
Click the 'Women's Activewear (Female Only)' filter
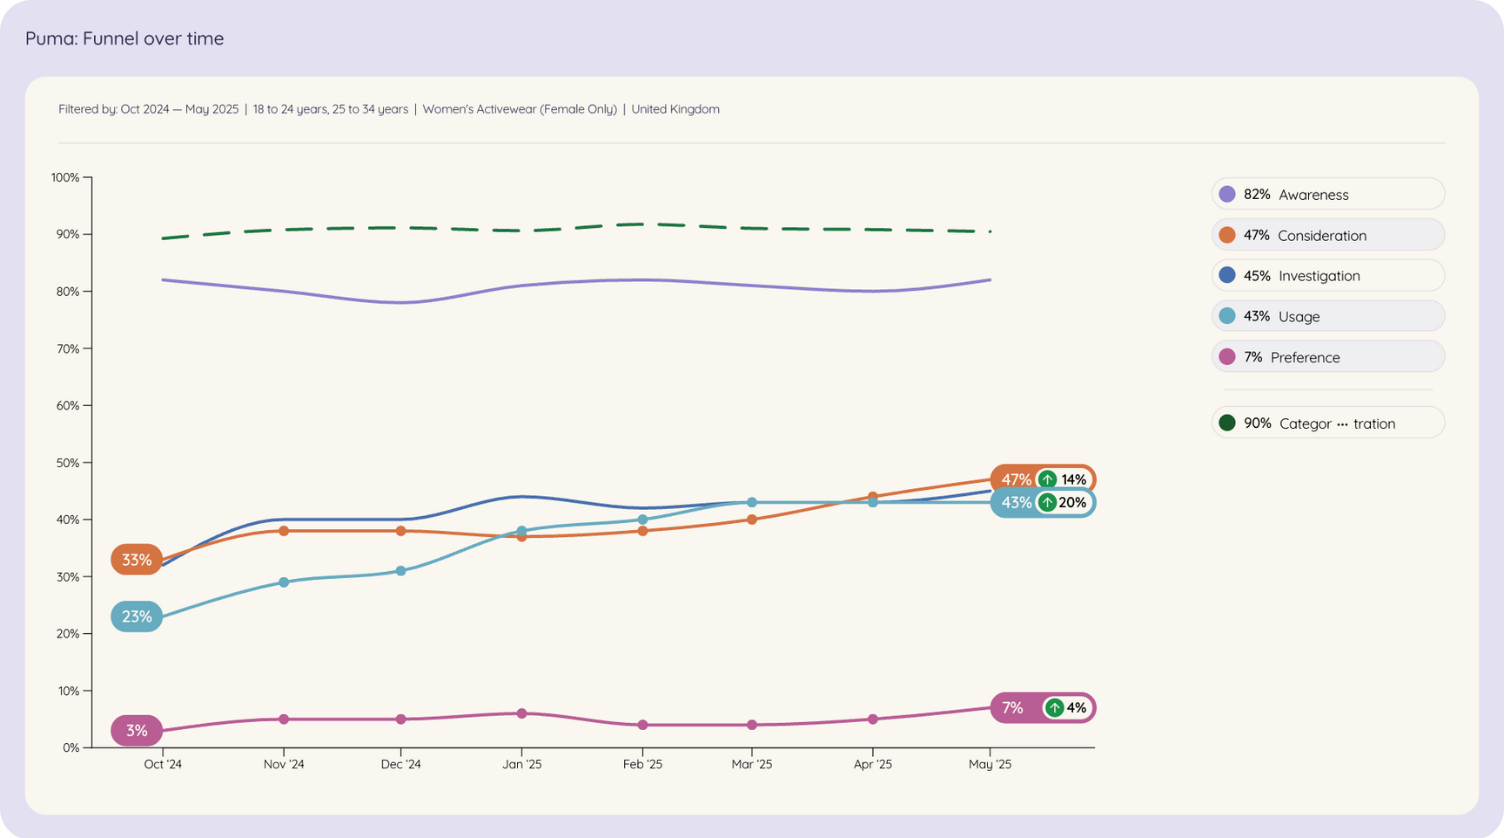pyautogui.click(x=520, y=110)
